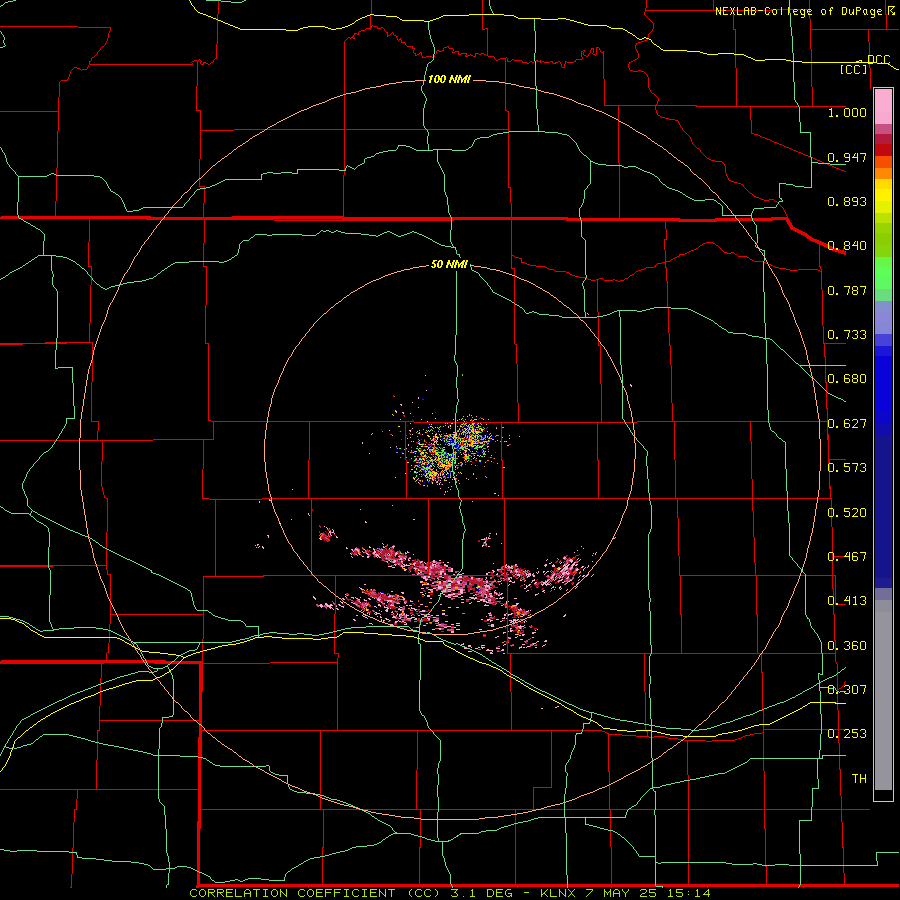
Task: Select the 0.733 scale value
Action: [847, 335]
